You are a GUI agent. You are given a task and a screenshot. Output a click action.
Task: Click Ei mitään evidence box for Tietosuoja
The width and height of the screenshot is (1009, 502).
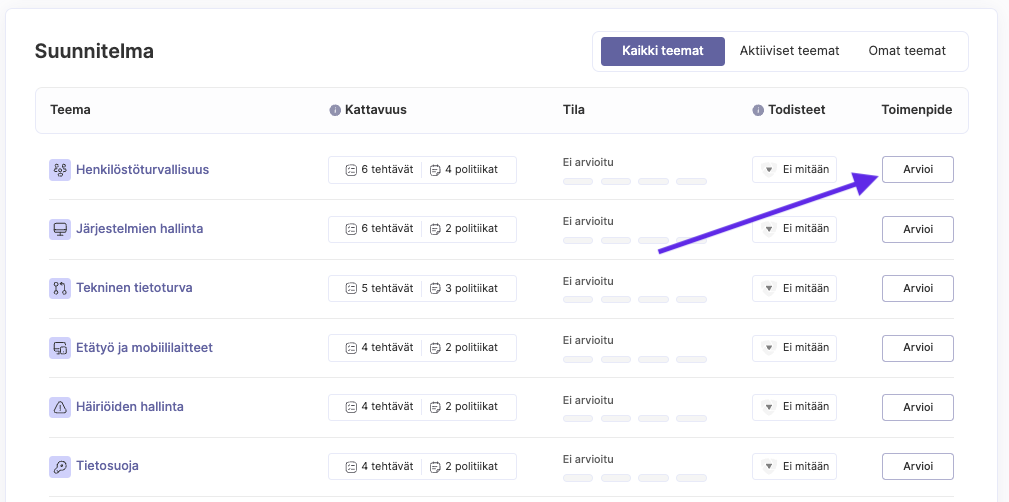[795, 466]
